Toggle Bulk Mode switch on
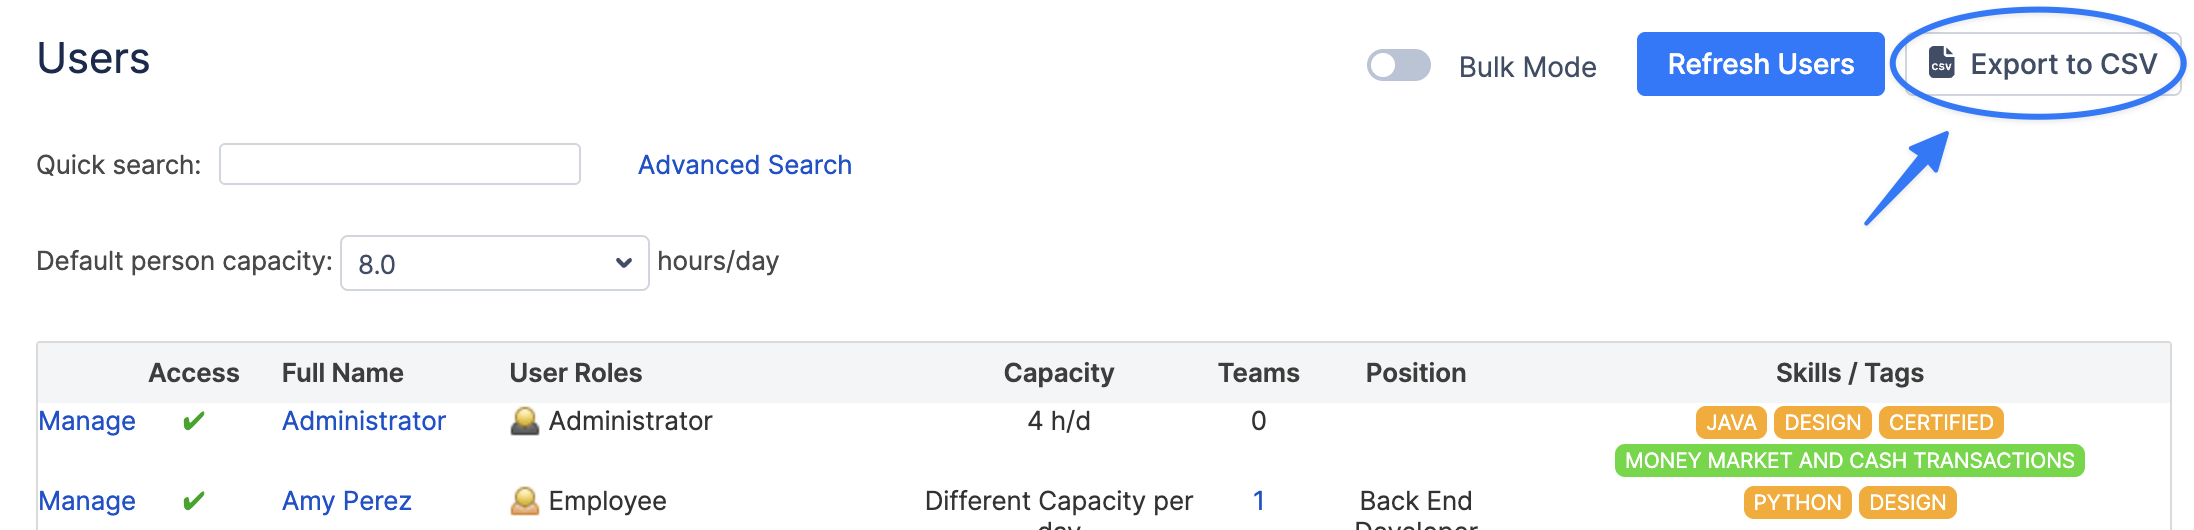The width and height of the screenshot is (2194, 530). pyautogui.click(x=1398, y=66)
